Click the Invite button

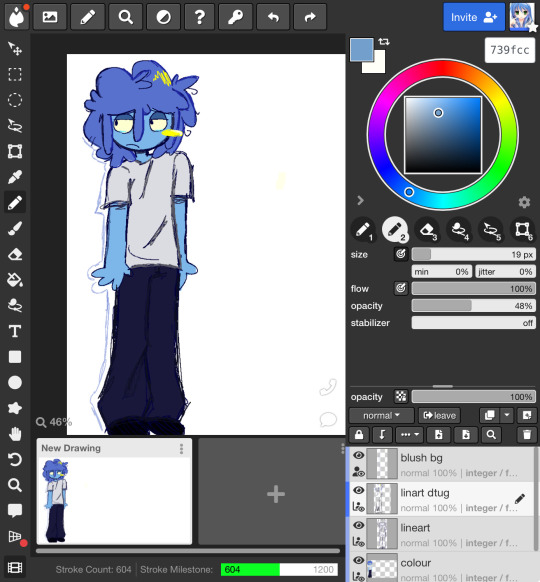[x=474, y=17]
